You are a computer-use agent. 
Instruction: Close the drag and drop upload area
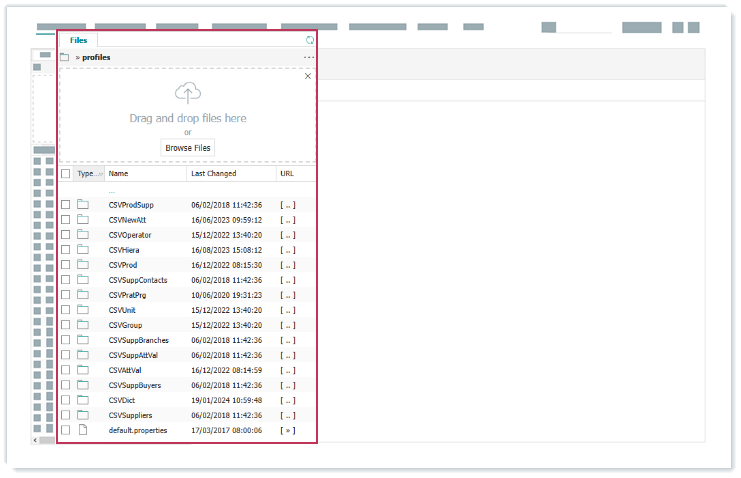point(307,76)
